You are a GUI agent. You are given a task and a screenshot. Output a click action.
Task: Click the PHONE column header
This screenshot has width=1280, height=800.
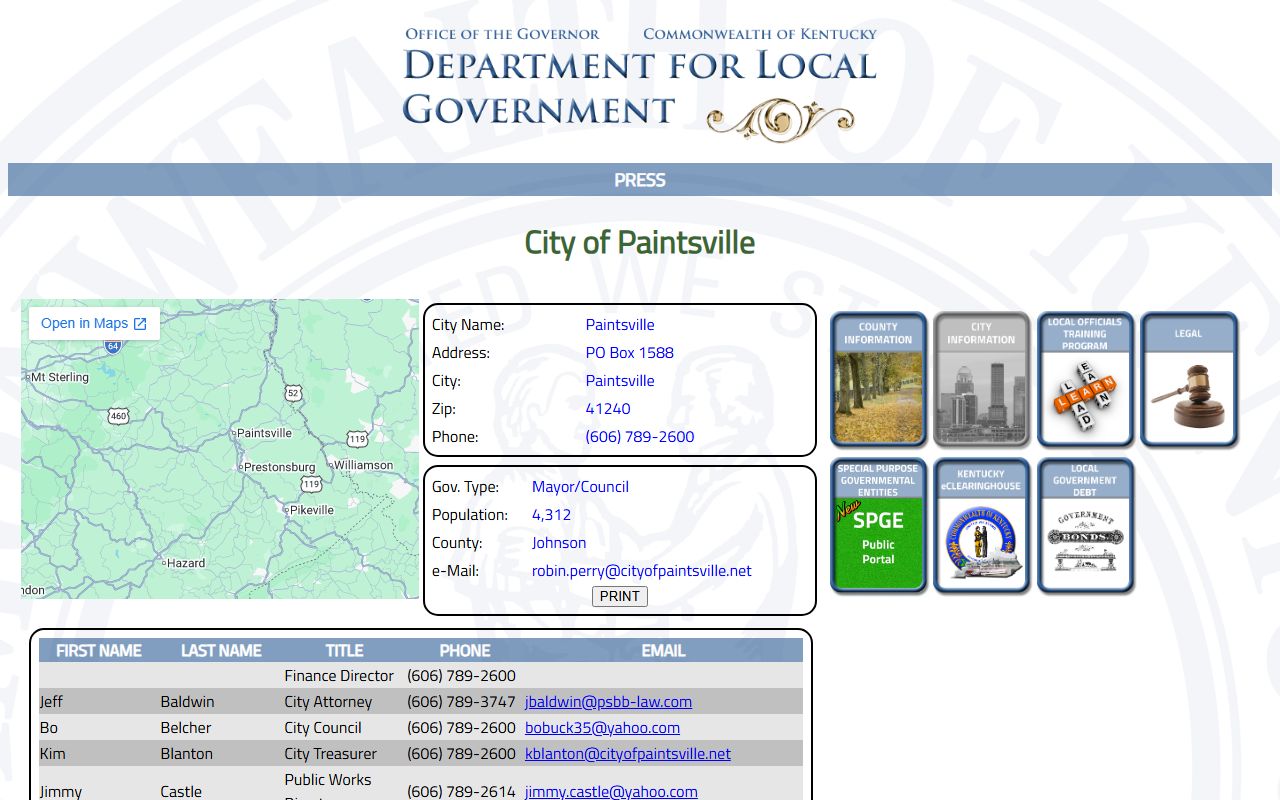[465, 650]
